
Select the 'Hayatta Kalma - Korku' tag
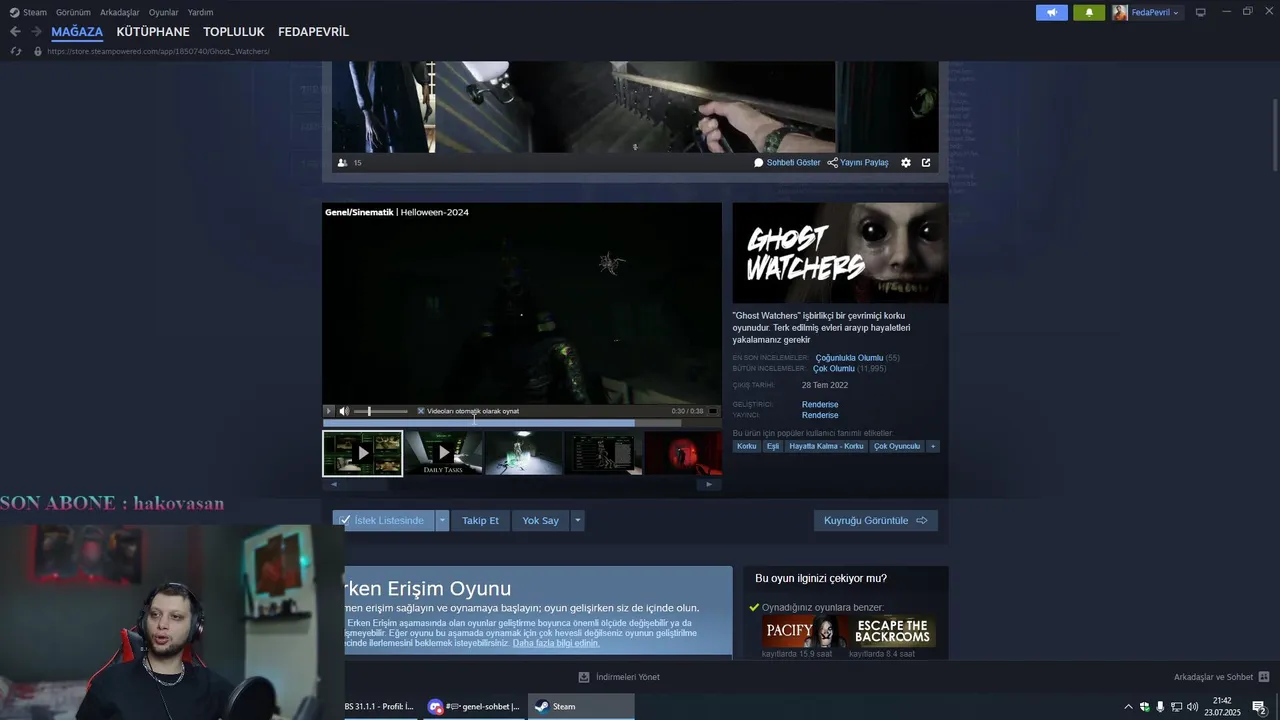[x=826, y=446]
